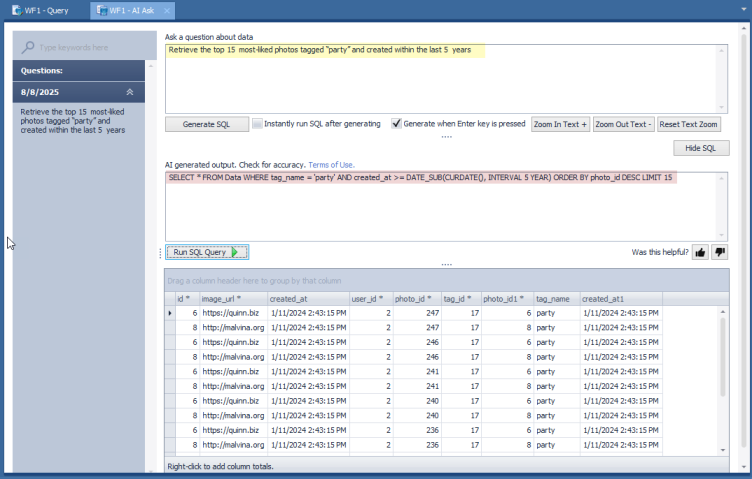Click the splitter dots below Generate SQL row

(446, 137)
